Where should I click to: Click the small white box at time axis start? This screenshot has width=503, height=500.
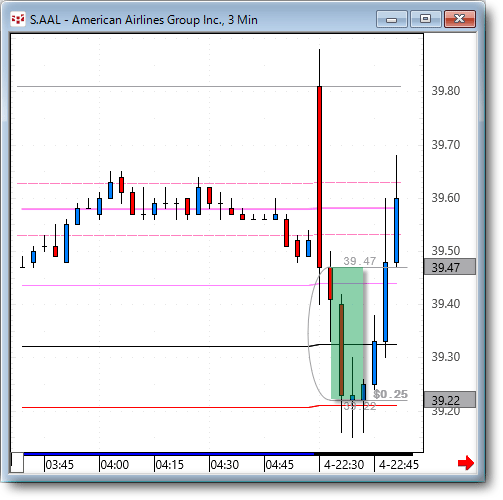click(x=17, y=463)
